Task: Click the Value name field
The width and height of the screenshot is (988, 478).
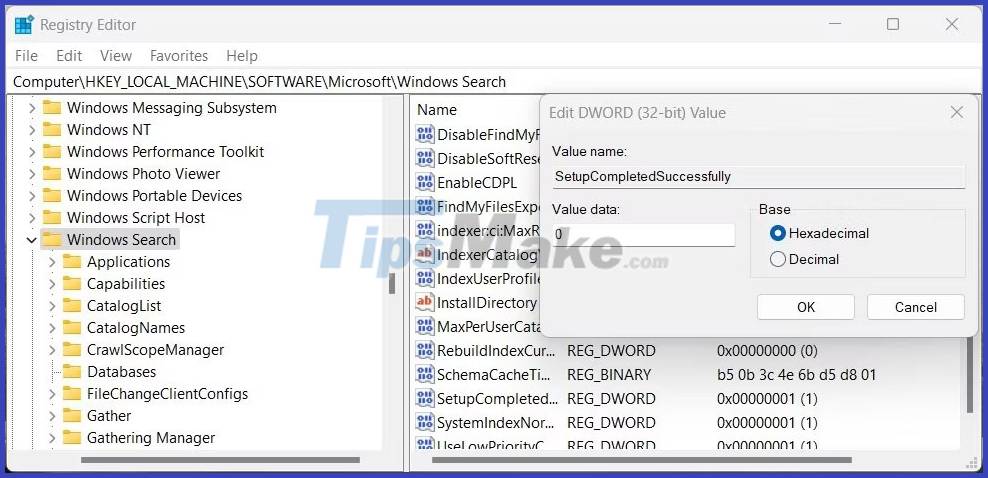Action: (759, 176)
